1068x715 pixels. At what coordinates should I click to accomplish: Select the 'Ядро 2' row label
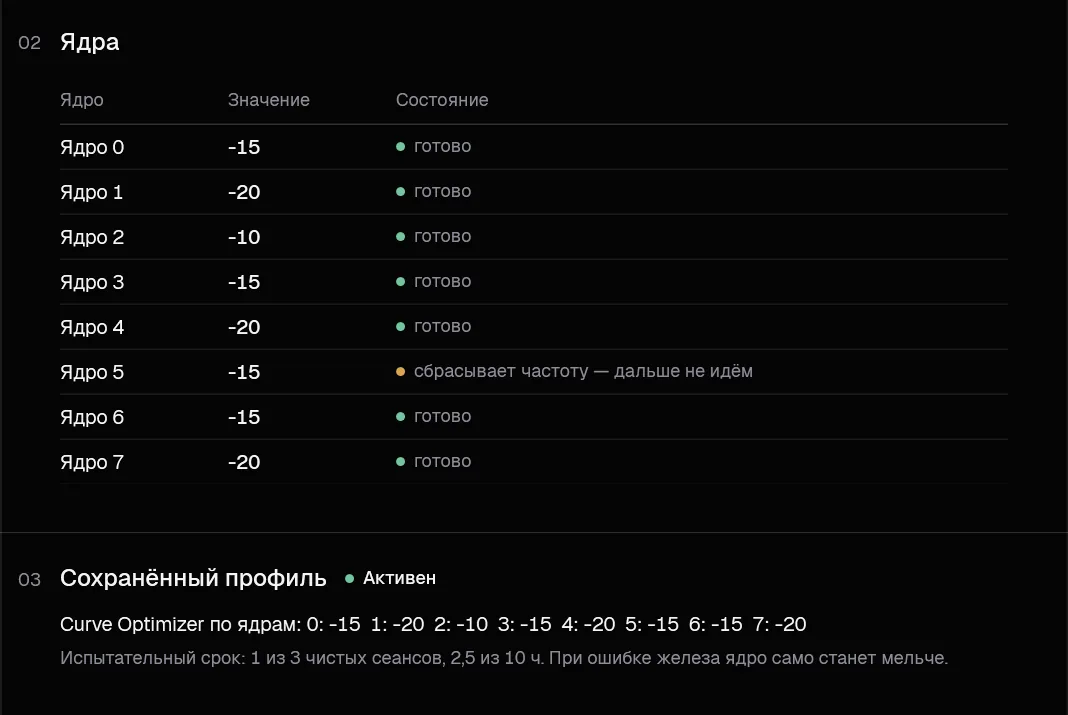point(92,237)
